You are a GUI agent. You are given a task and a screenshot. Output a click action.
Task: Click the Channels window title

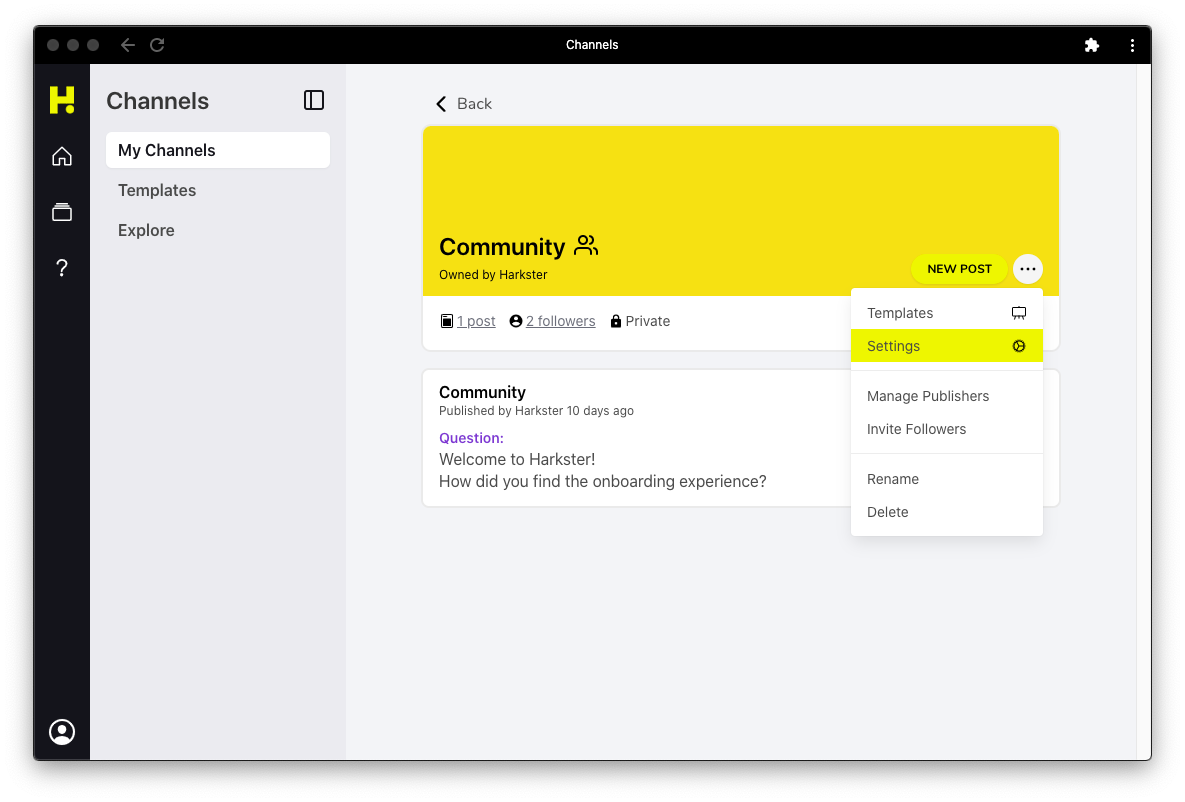click(x=592, y=45)
